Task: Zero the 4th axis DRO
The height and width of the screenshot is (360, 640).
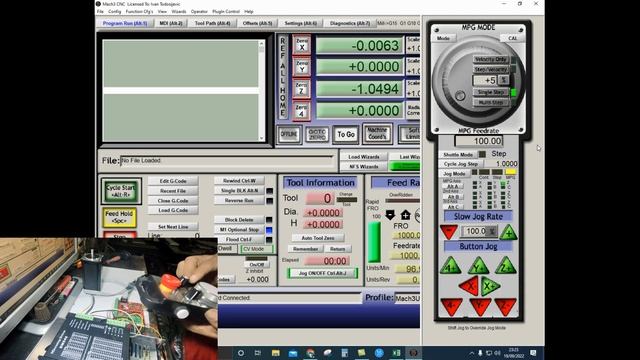Action: 302,111
